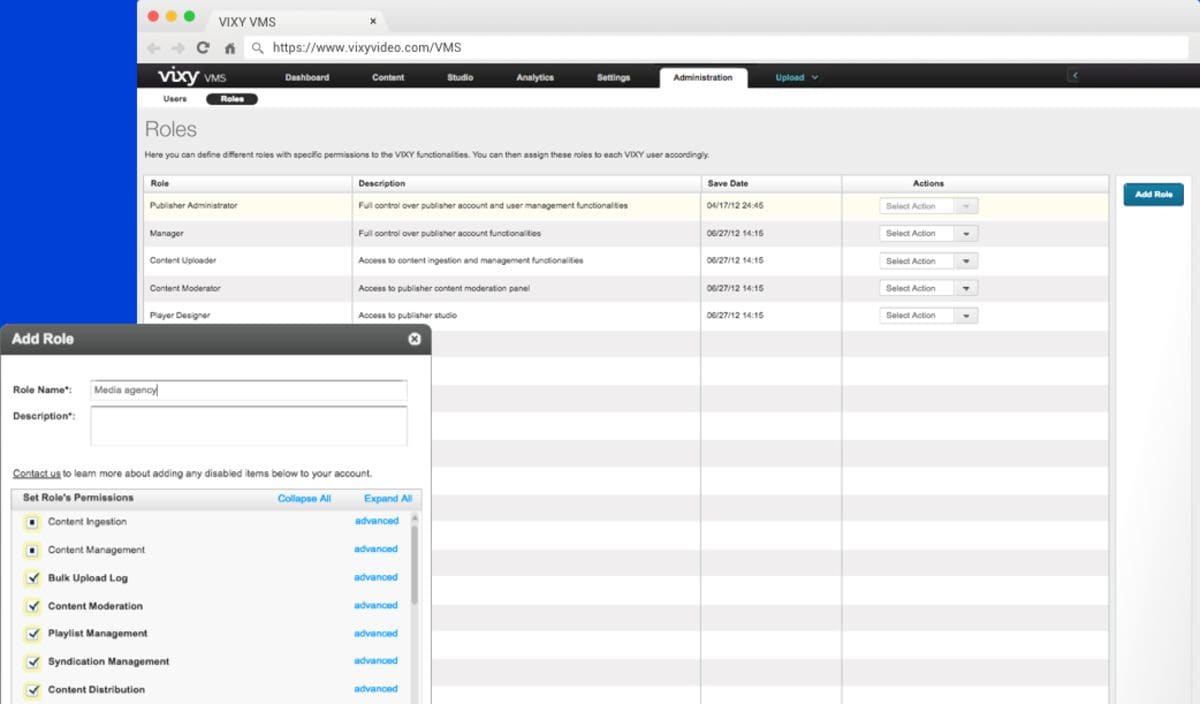Screen dimensions: 1200x704
Task: Click the Role Name input field
Action: (x=248, y=390)
